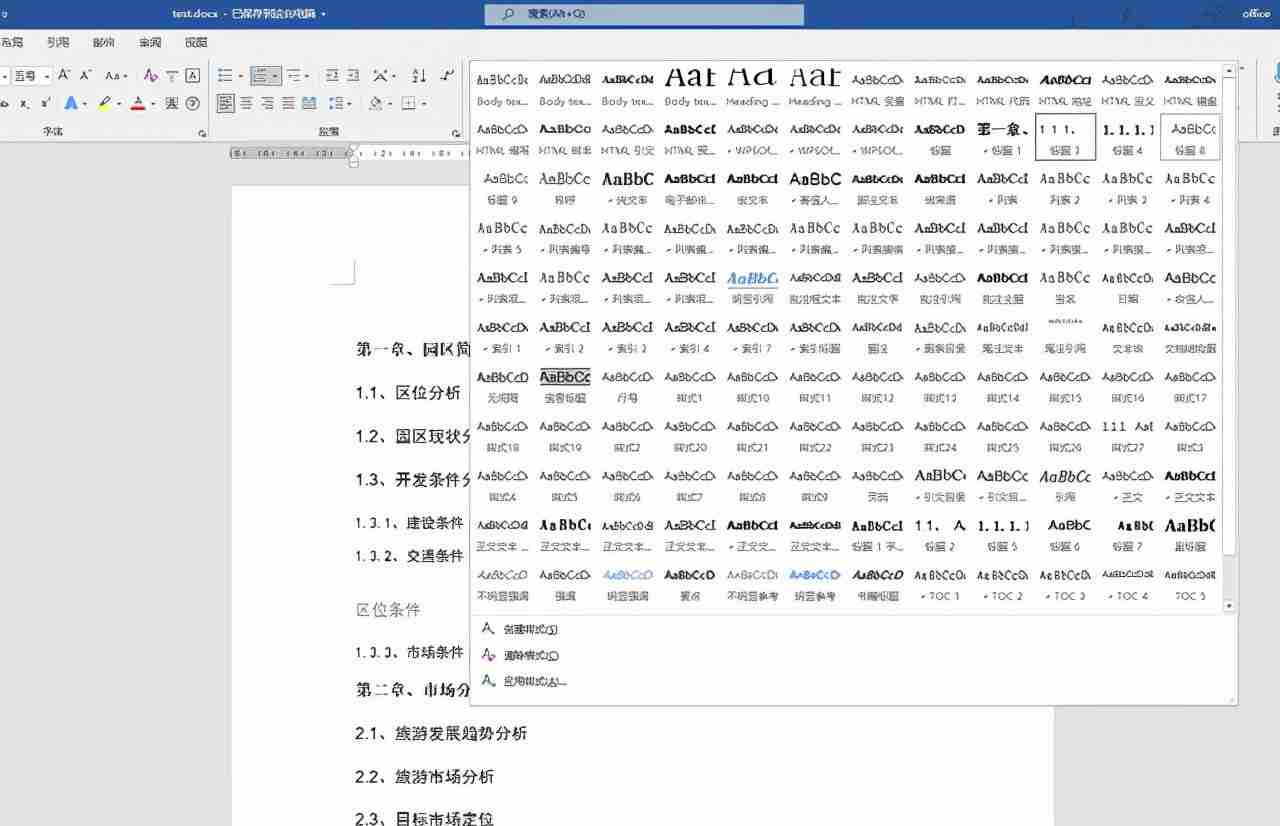This screenshot has height=826, width=1280.
Task: Click the sort icon in the paragraph group
Action: click(x=419, y=76)
